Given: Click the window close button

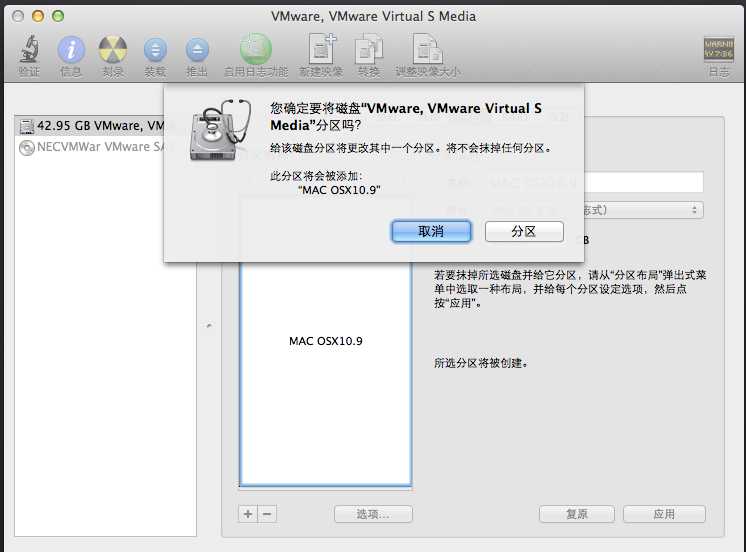Looking at the screenshot, I should point(18,16).
